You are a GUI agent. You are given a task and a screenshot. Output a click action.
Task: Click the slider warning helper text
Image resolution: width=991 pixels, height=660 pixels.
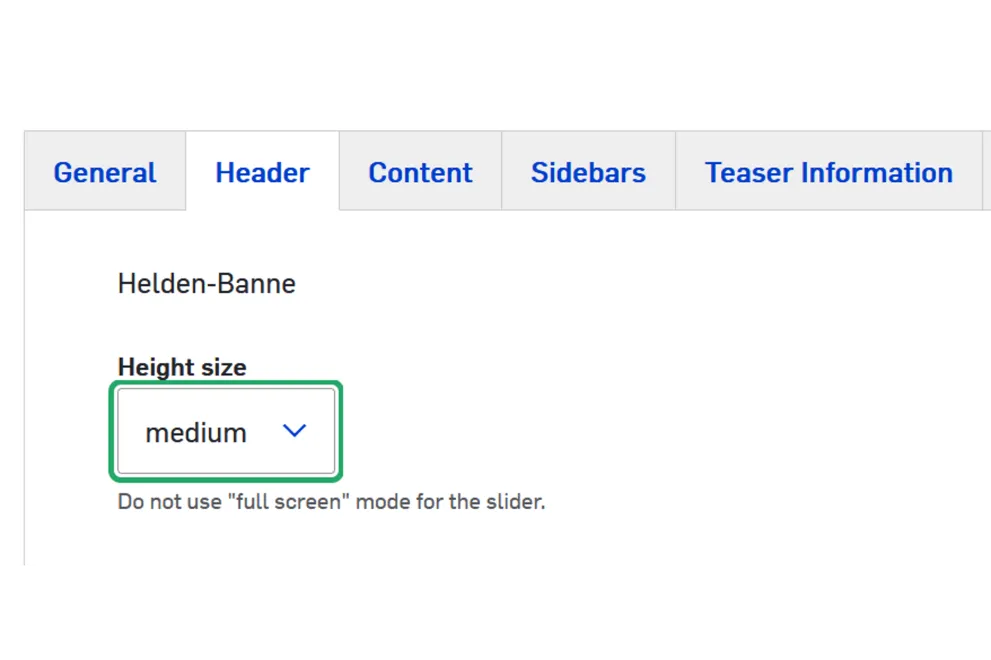click(332, 501)
